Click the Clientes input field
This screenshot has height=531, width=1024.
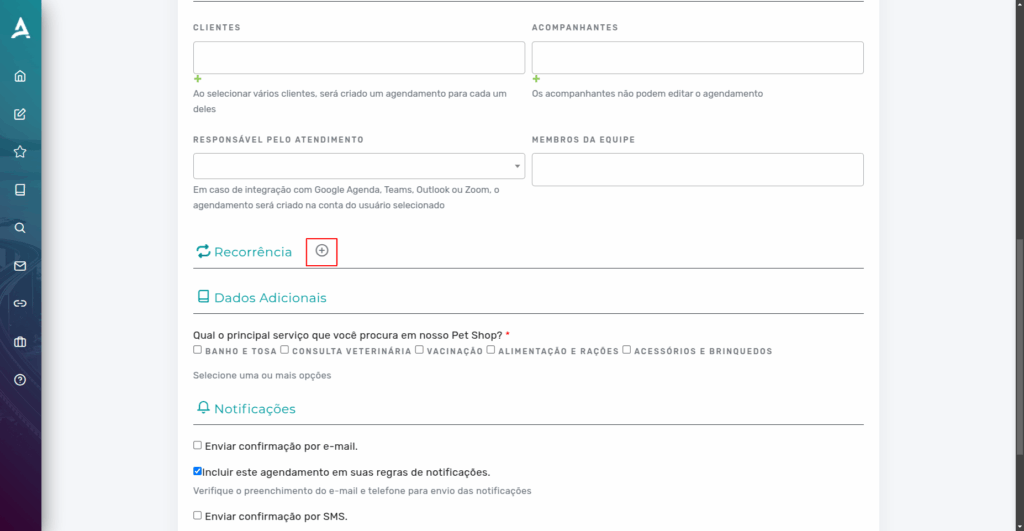point(359,57)
